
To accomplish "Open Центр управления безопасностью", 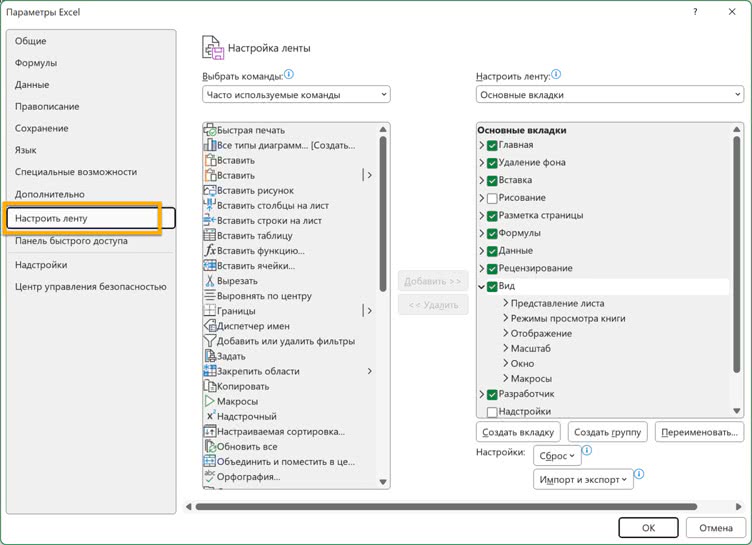I will [x=91, y=287].
